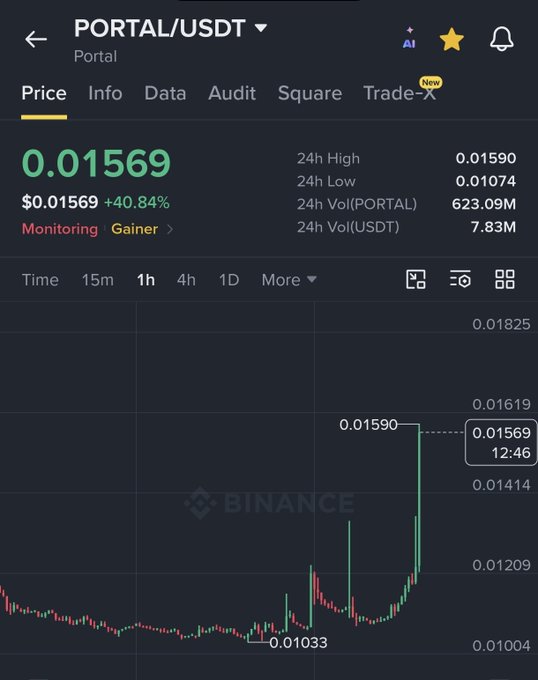Viewport: 538px width, 680px height.
Task: Open price alert bell icon
Action: tap(502, 39)
